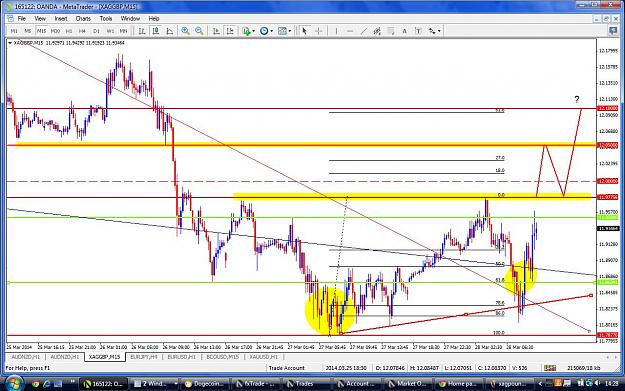Toggle chart auto scroll

pyautogui.click(x=216, y=31)
